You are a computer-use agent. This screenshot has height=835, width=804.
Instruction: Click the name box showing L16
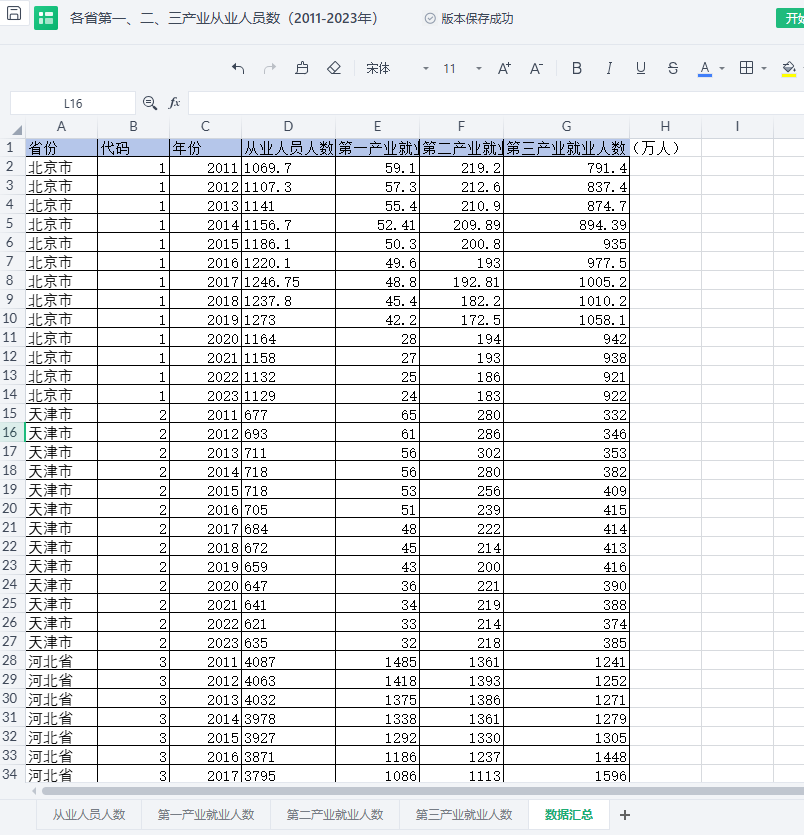pyautogui.click(x=73, y=103)
